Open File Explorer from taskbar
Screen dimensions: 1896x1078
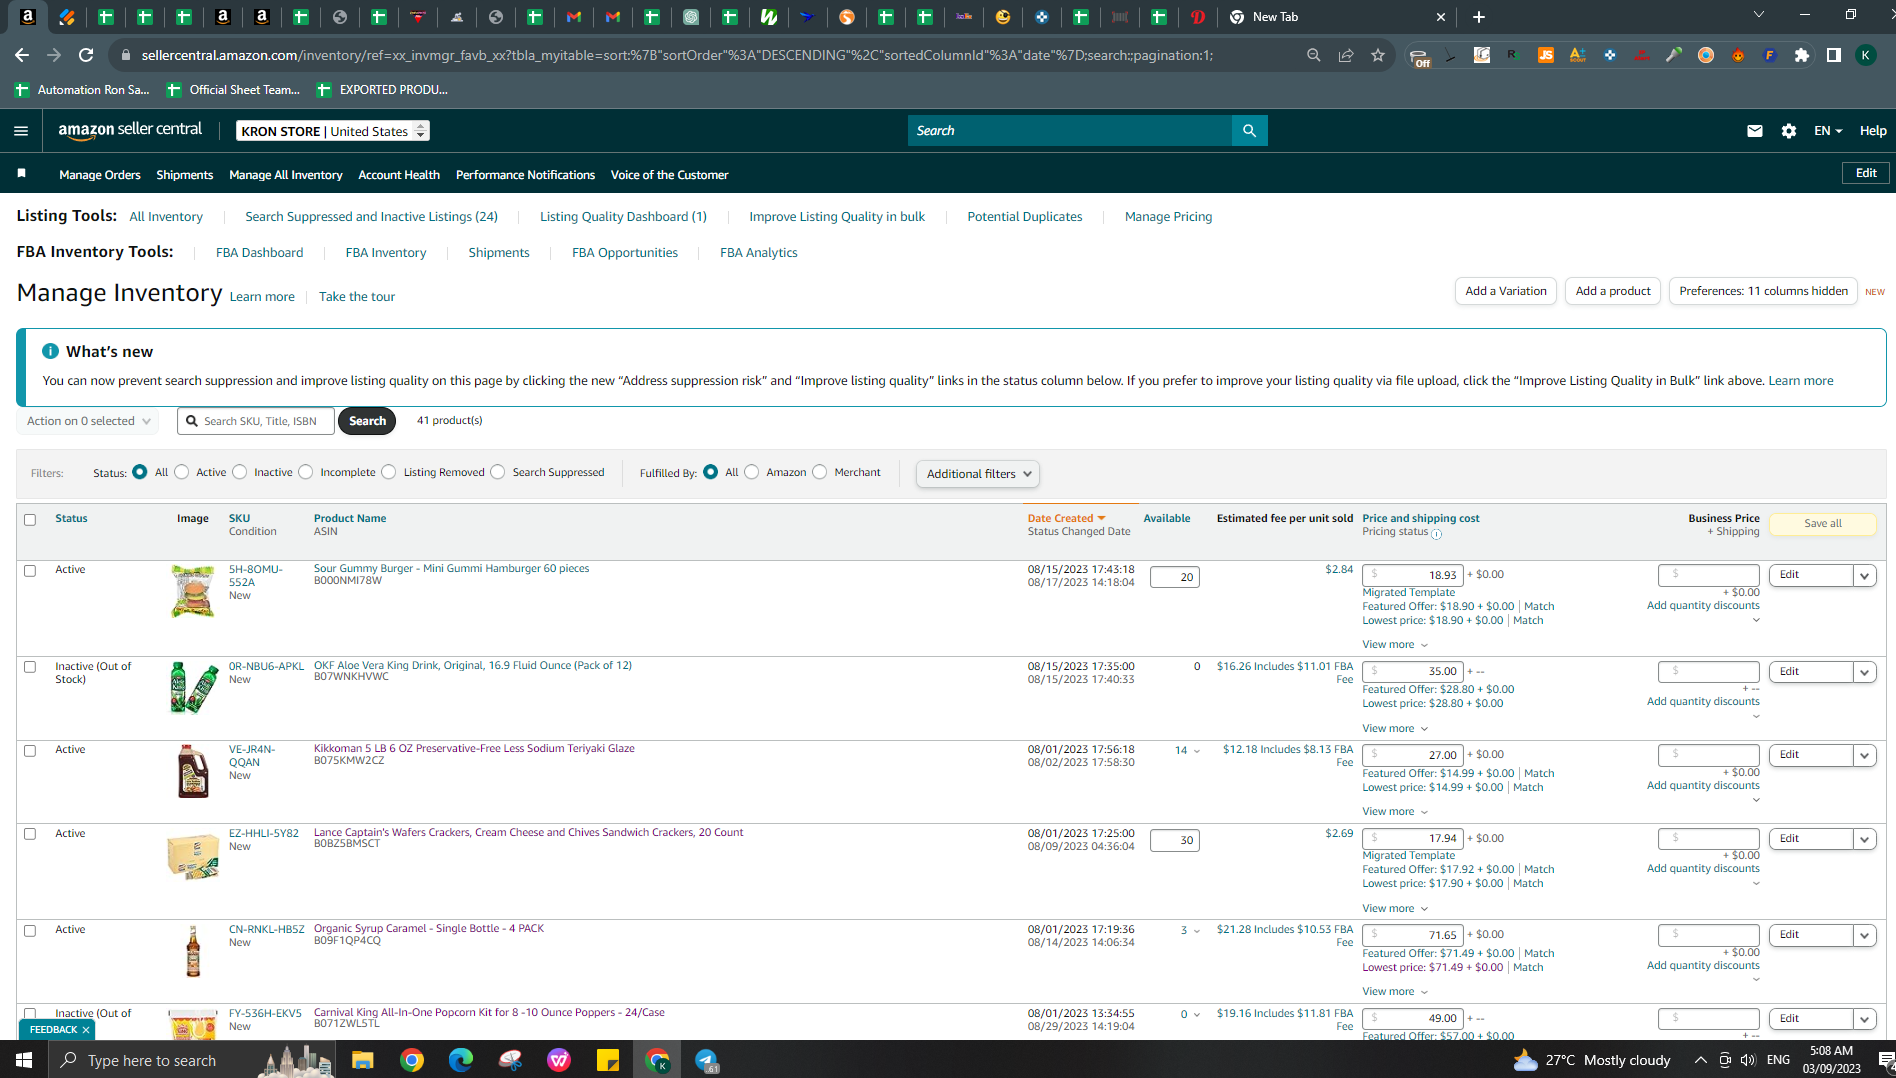point(362,1060)
